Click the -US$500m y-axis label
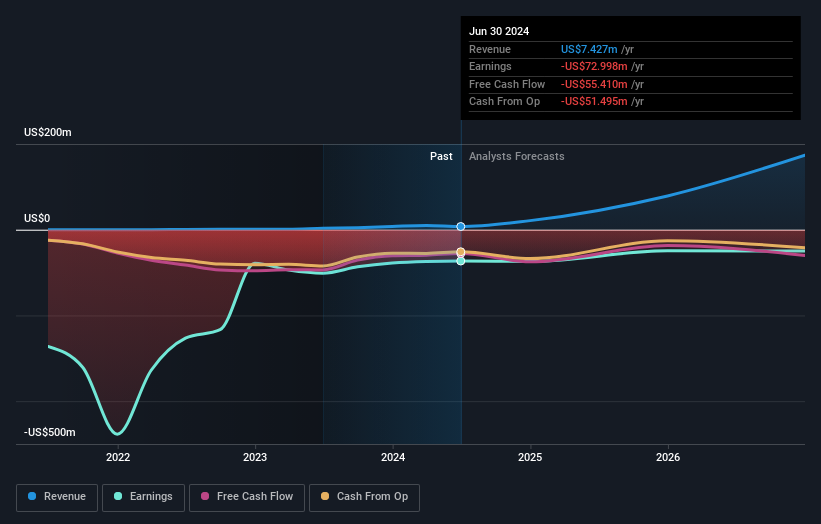 click(x=50, y=432)
